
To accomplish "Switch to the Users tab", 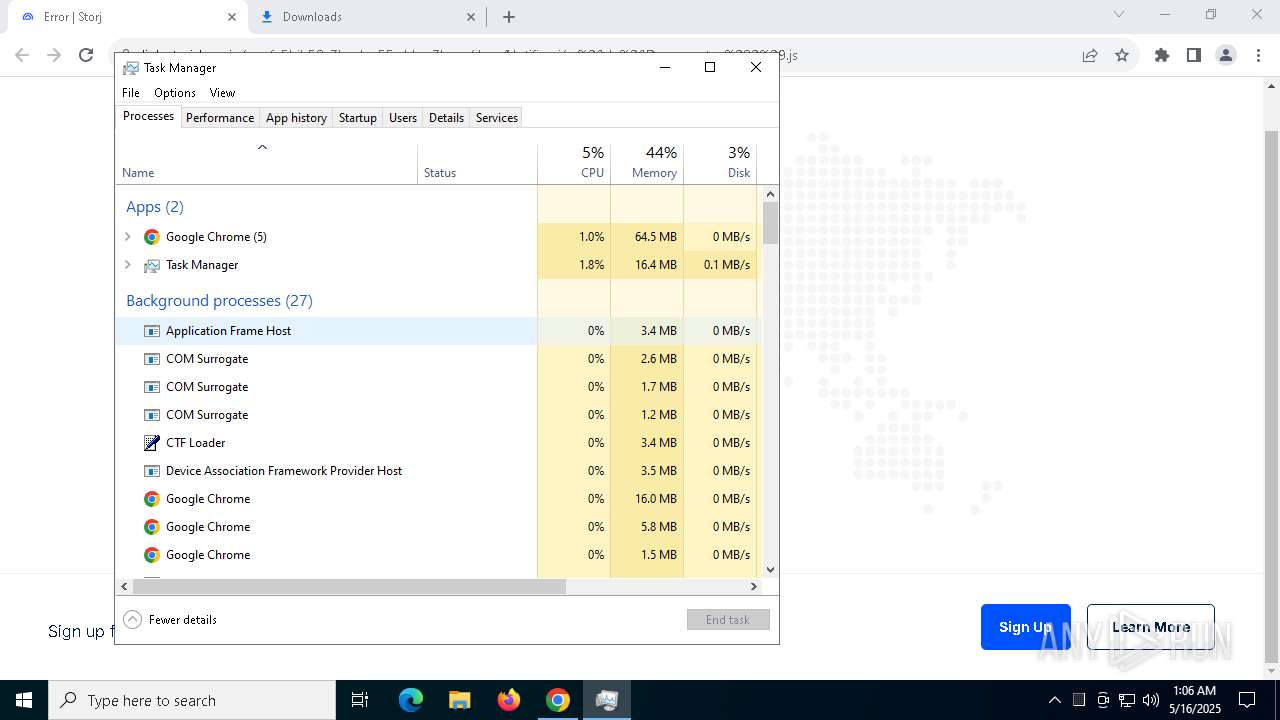I will 403,118.
